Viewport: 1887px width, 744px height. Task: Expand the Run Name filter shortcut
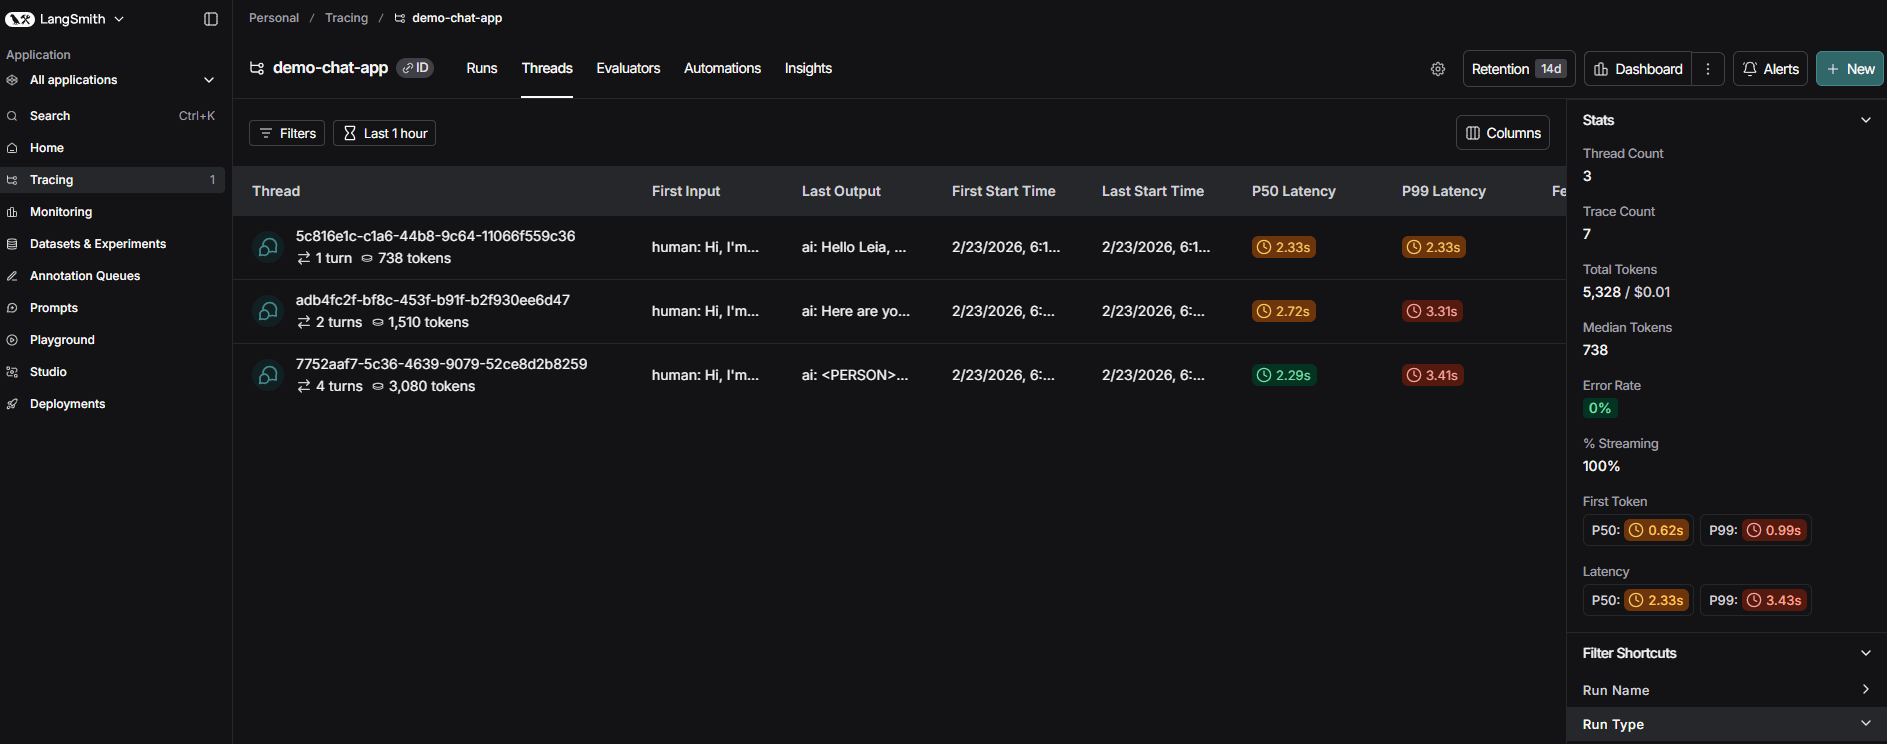pos(1726,690)
